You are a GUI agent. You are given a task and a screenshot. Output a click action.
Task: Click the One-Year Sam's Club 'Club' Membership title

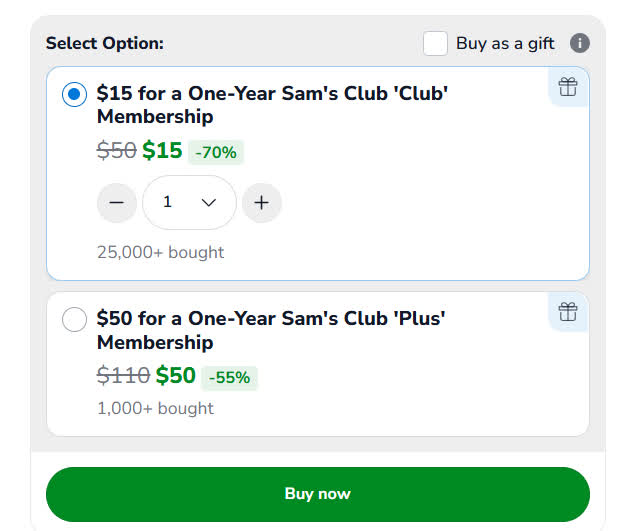(272, 105)
